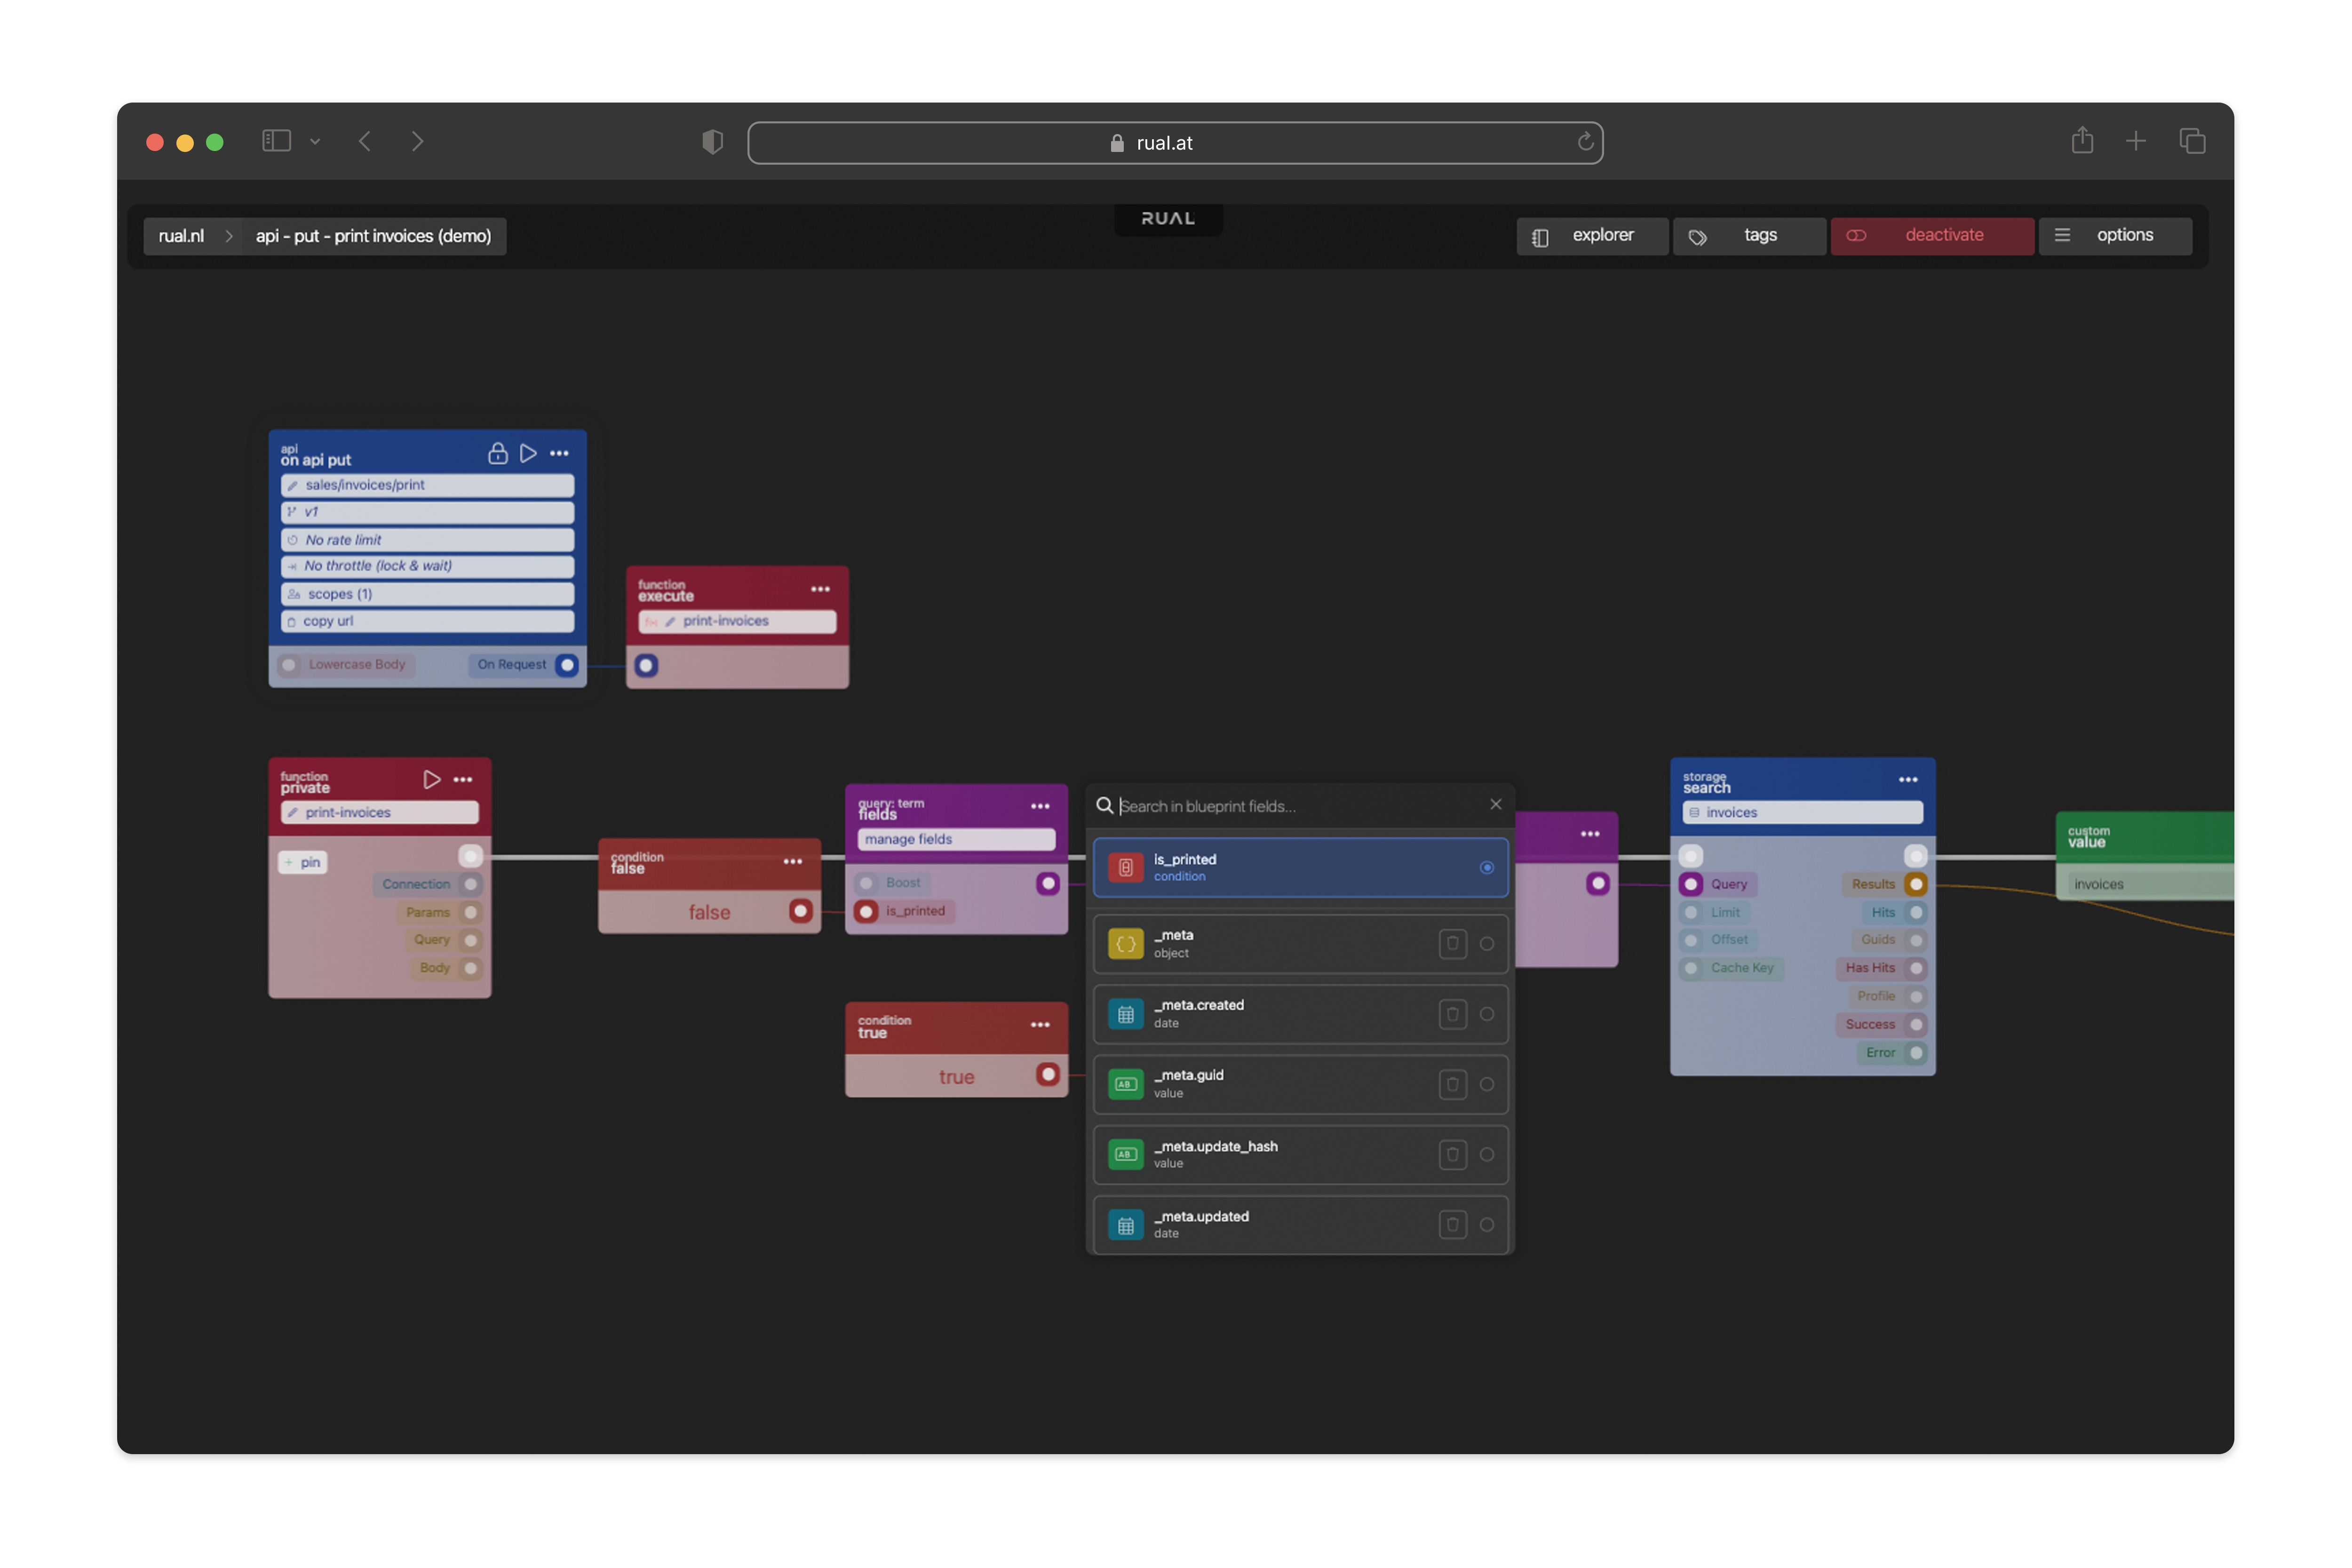The image size is (2352, 1568).
Task: Toggle the Query input on the storage search node
Action: (x=1691, y=884)
